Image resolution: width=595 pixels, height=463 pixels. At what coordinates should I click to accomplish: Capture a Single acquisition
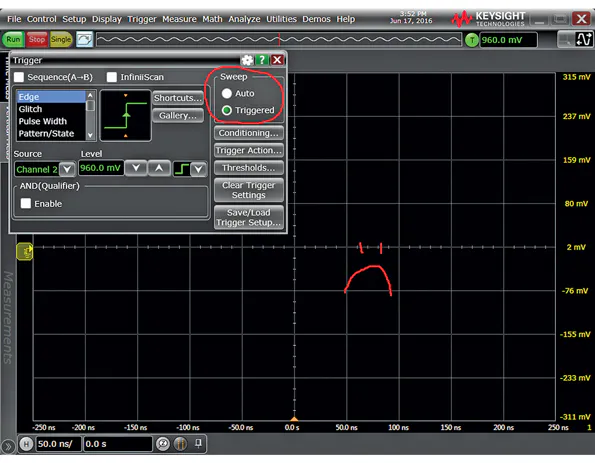coord(61,39)
